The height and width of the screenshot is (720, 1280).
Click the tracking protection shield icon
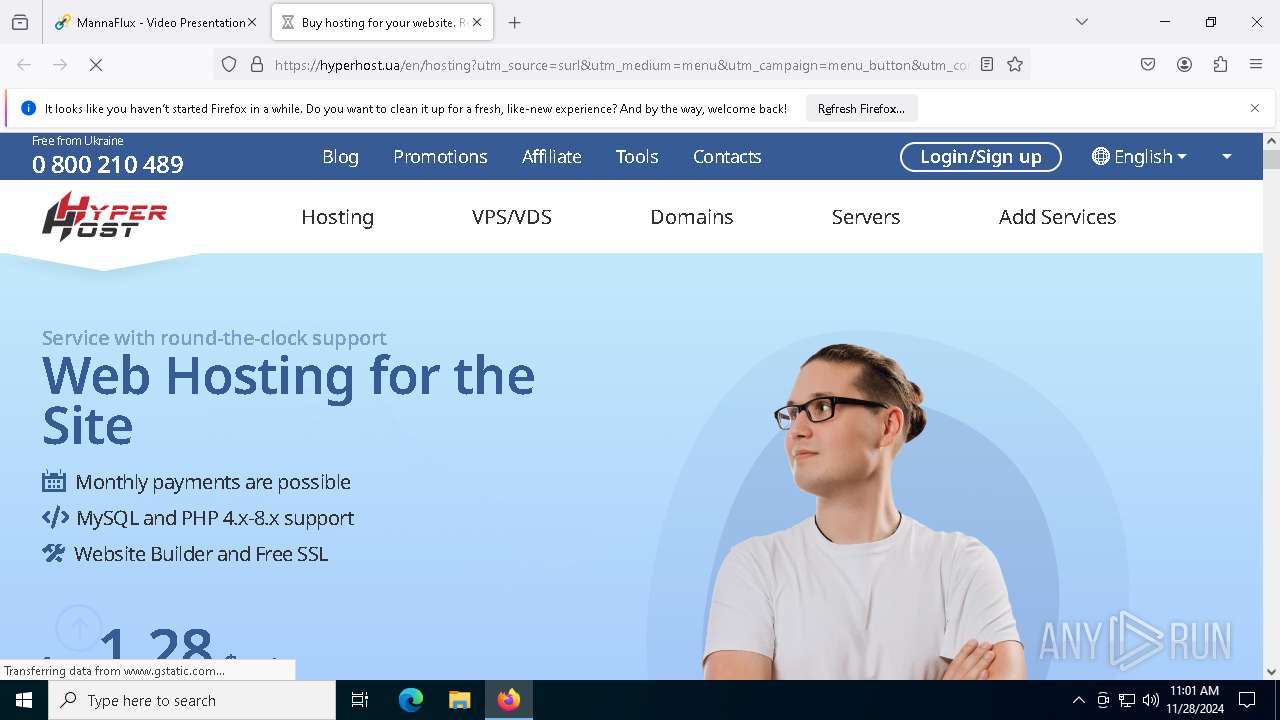click(x=229, y=65)
